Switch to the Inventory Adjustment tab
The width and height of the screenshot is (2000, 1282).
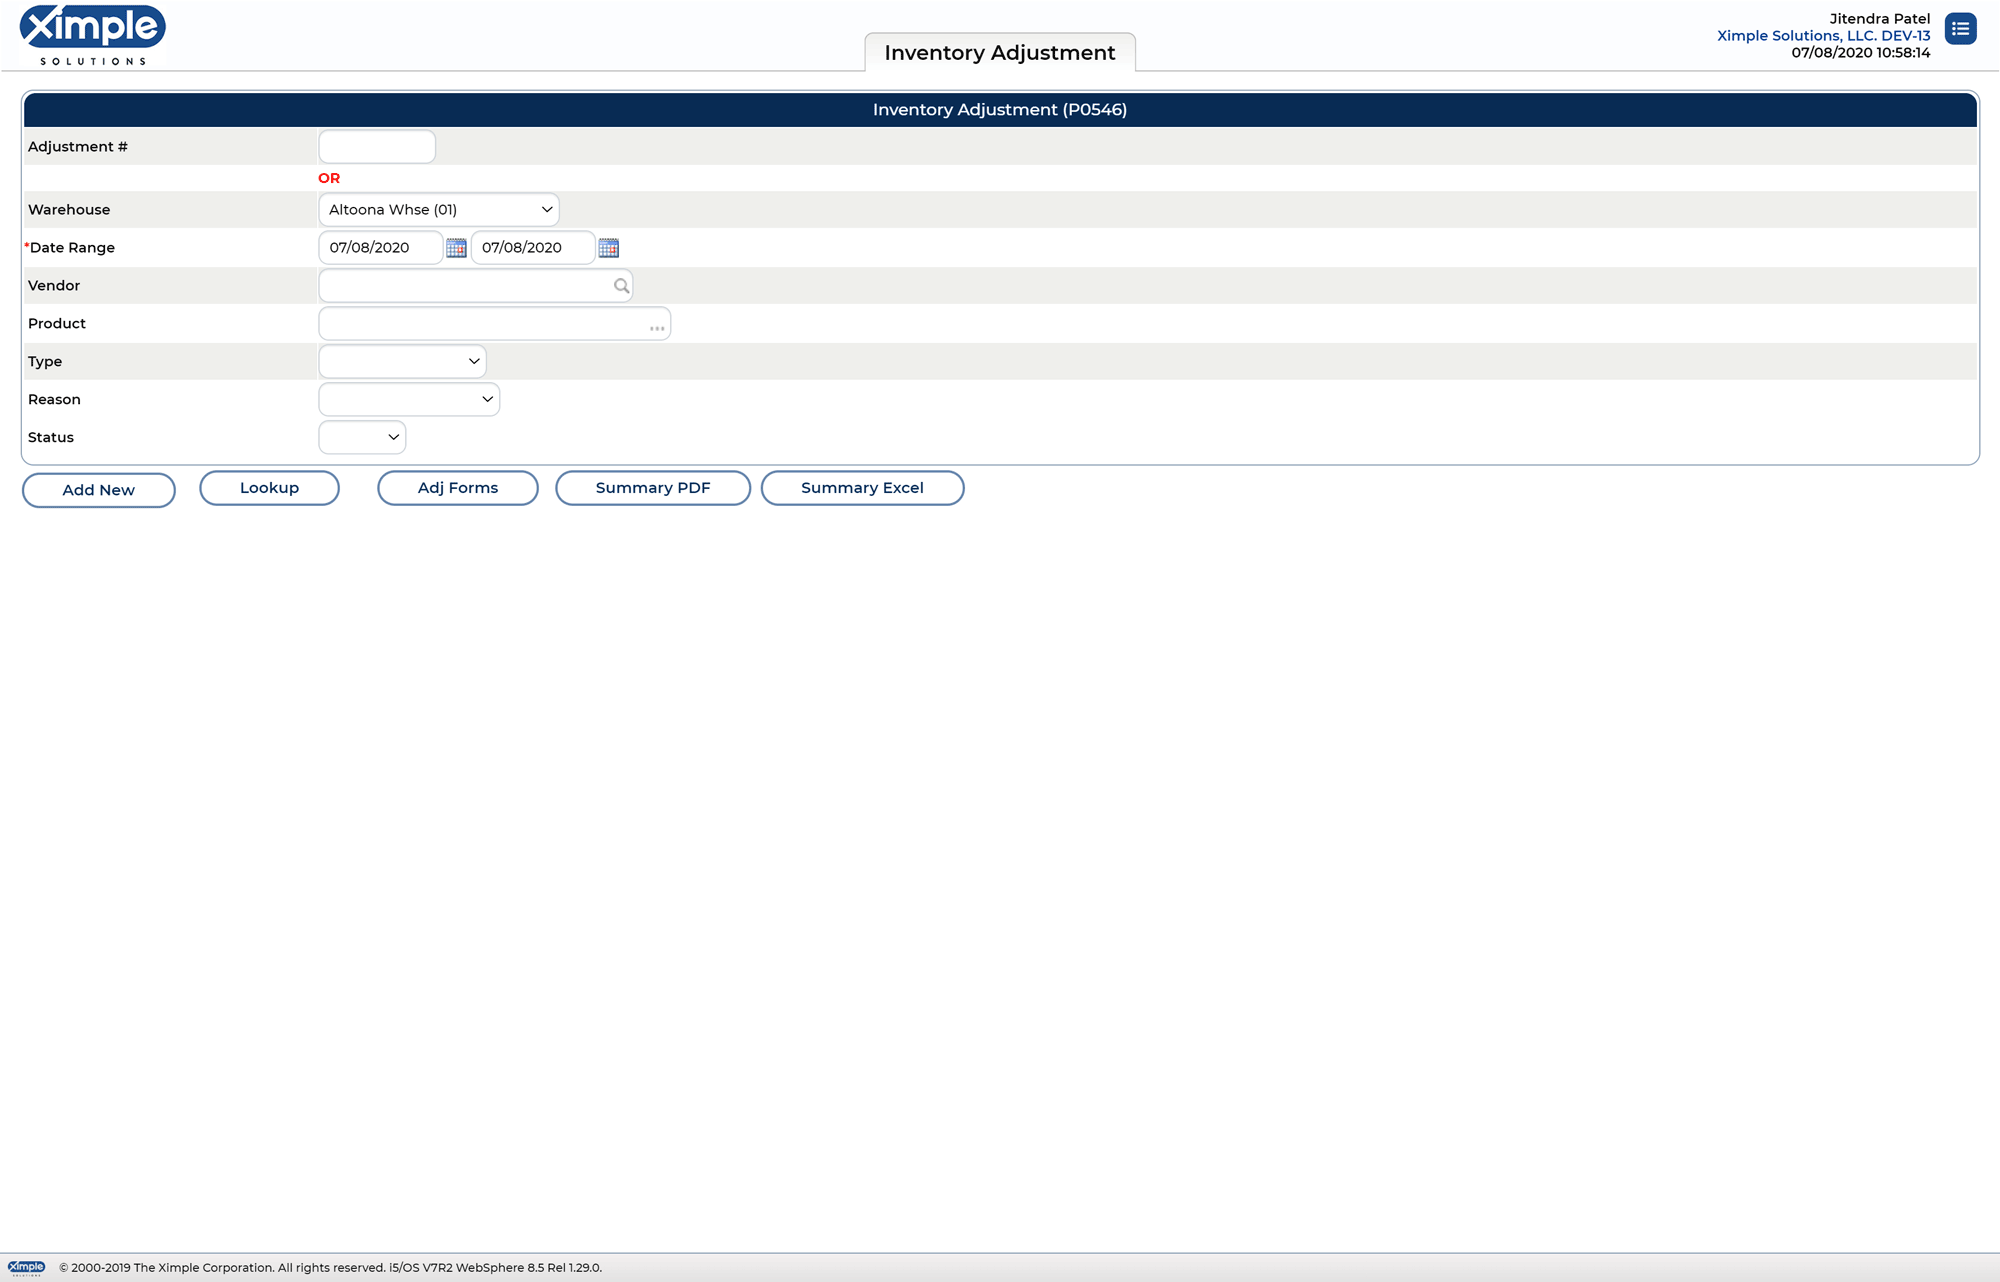point(1000,52)
